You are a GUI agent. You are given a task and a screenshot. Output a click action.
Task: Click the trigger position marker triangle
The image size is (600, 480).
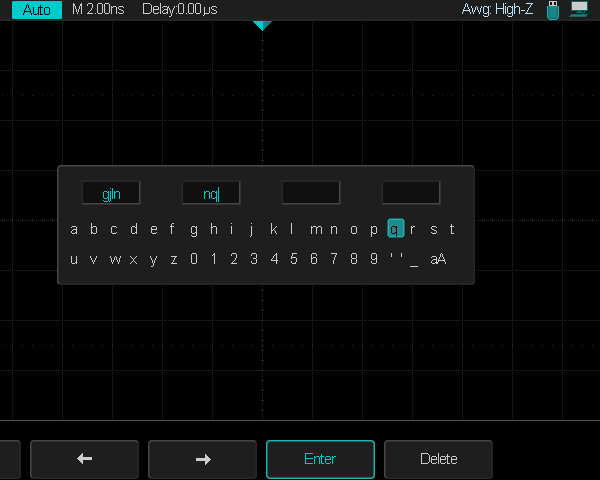pyautogui.click(x=262, y=25)
